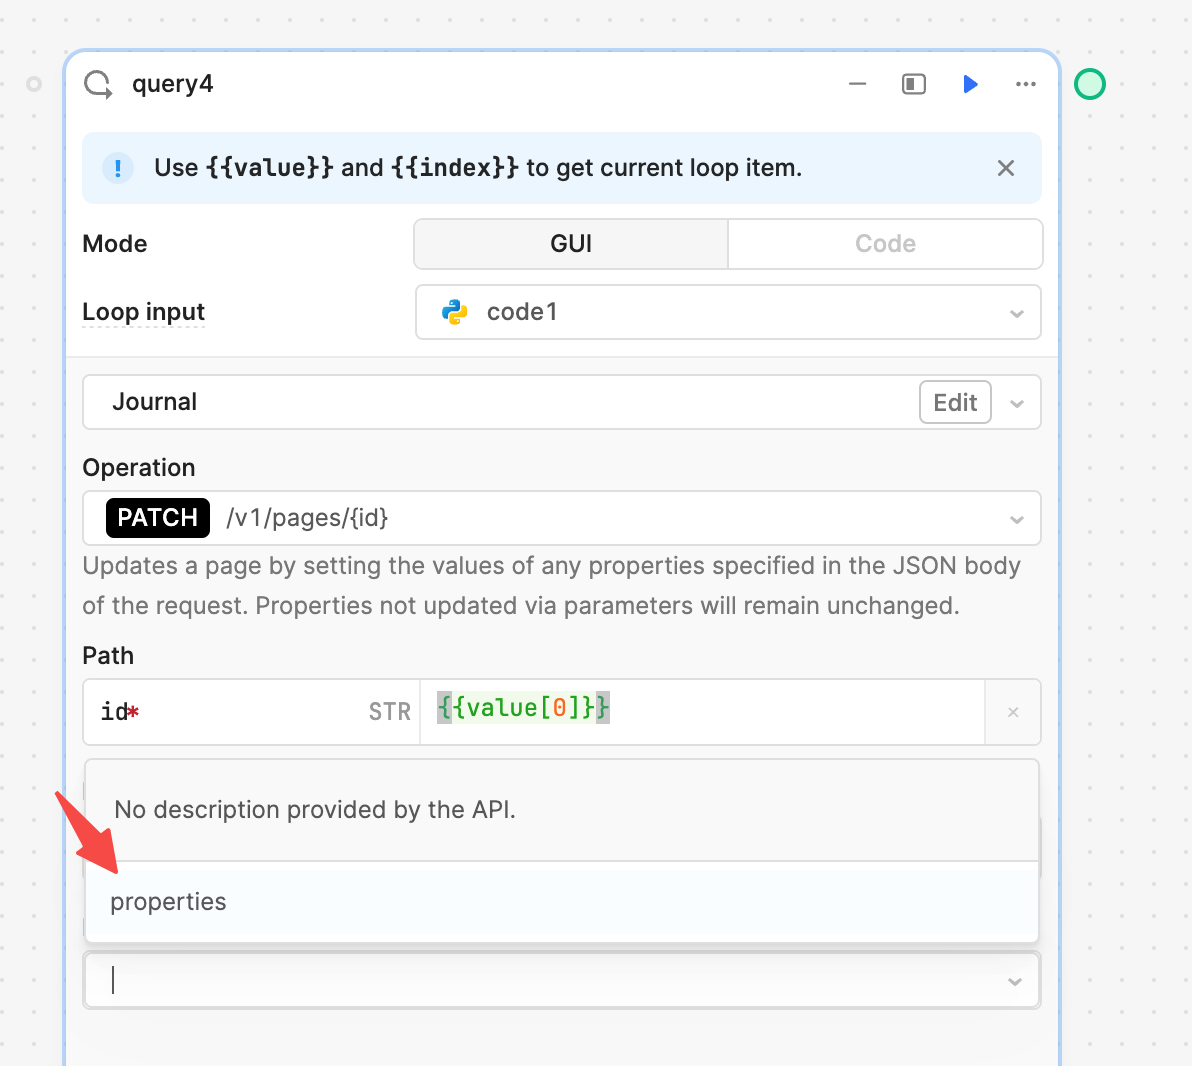Expand the Journal resource dropdown chevron
Screen dimensions: 1192x1066
coord(1017,403)
